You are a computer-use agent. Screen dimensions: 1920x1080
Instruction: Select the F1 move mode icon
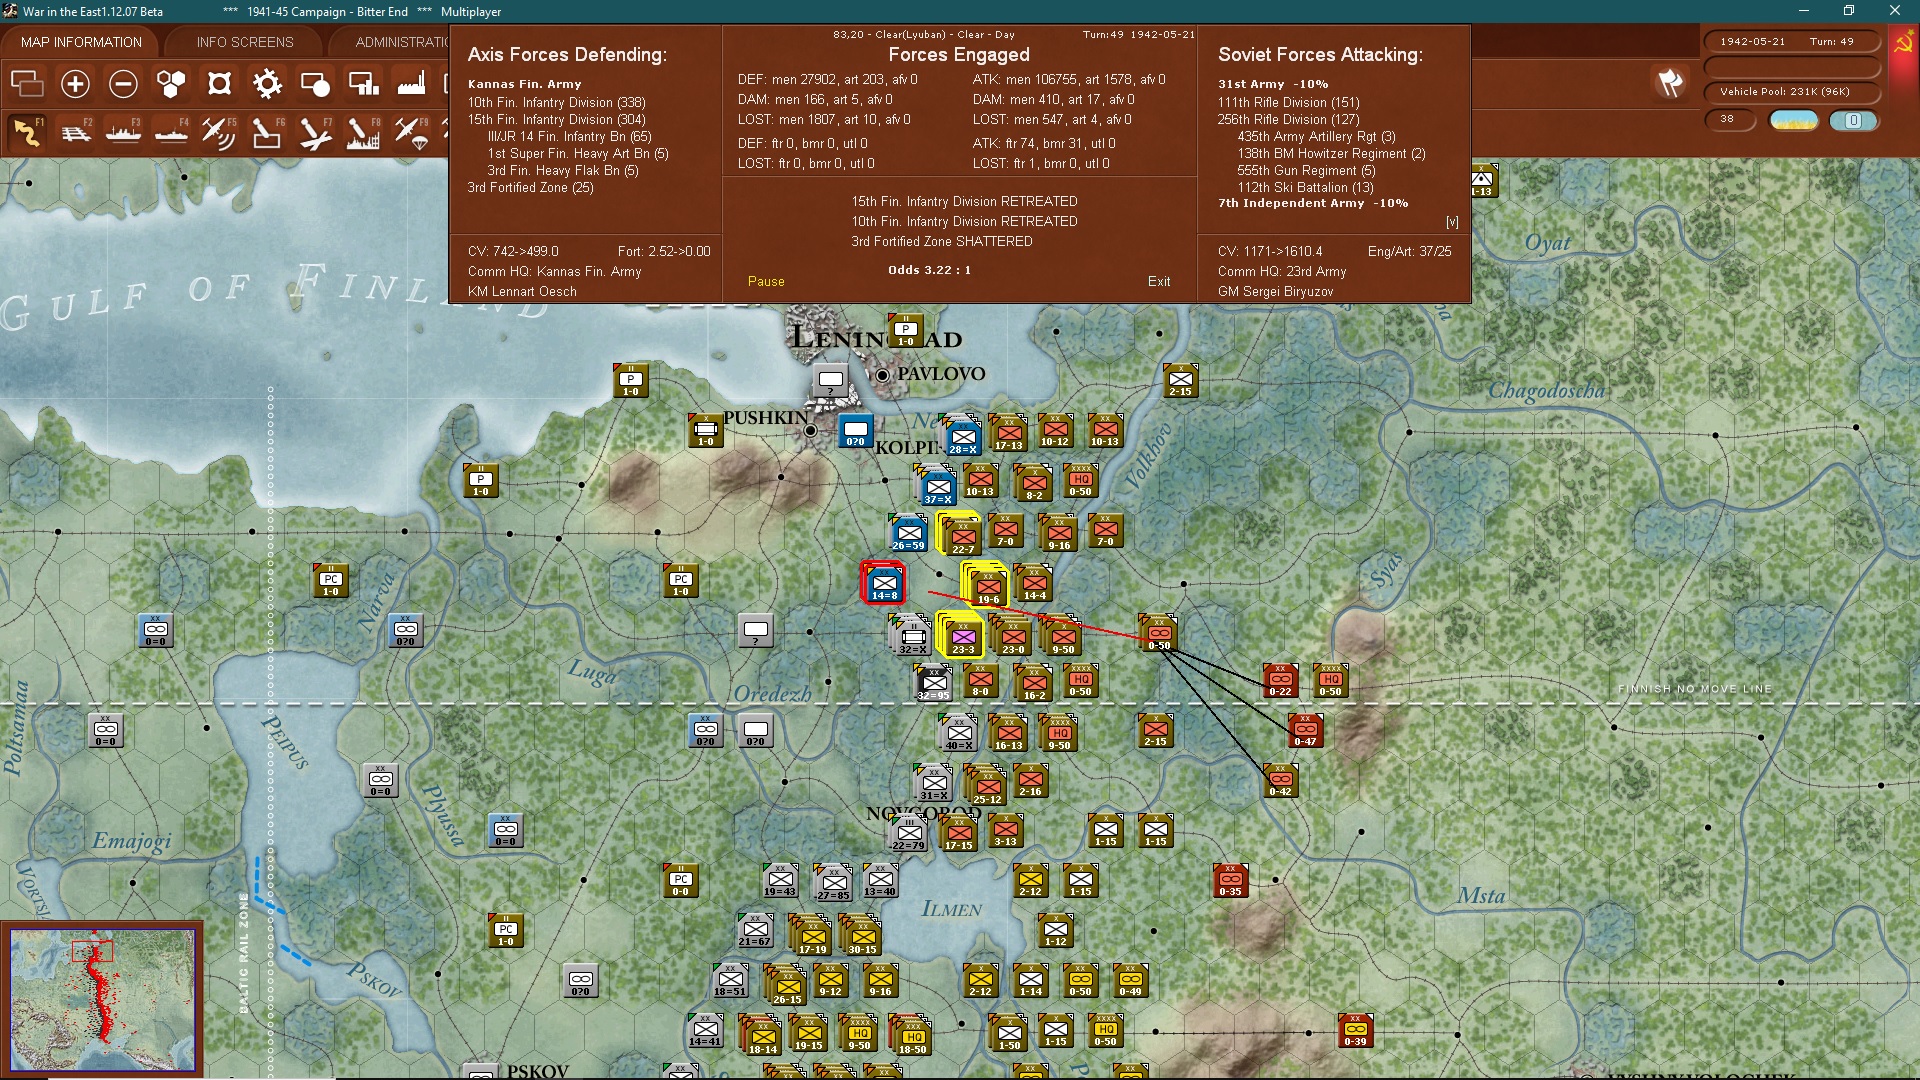27,132
